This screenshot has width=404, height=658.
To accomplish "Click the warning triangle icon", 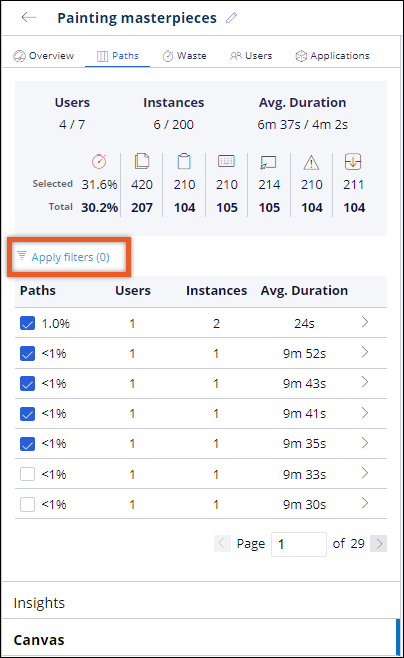I will click(x=311, y=162).
